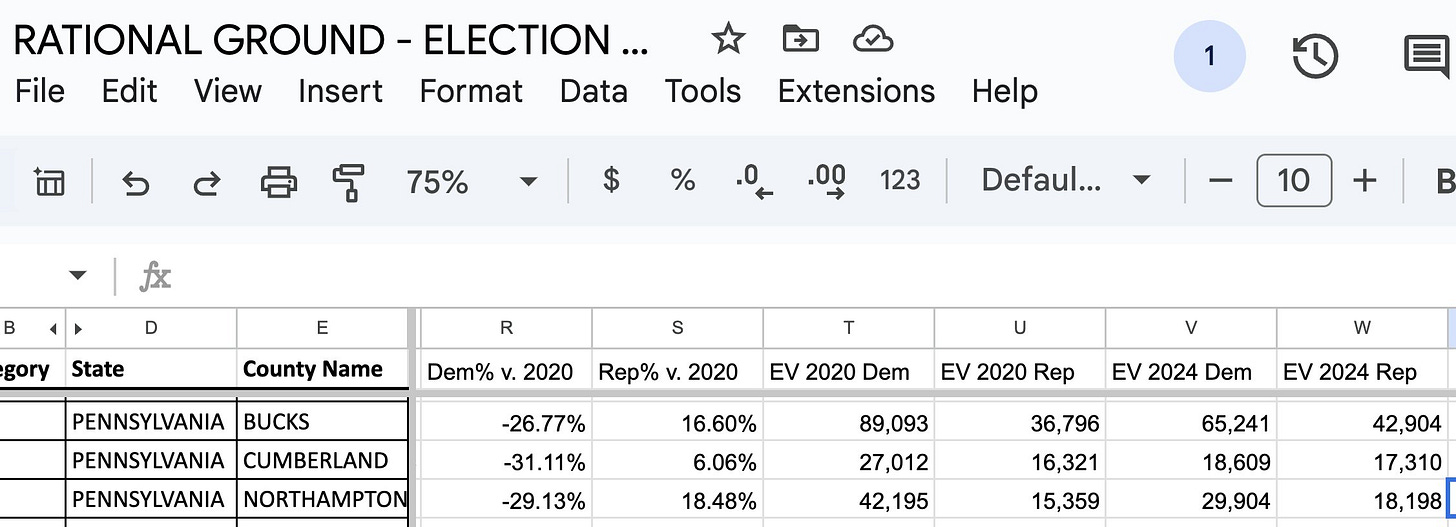Screen dimensions: 1456x527
Task: Click the move to folder icon
Action: pos(800,40)
